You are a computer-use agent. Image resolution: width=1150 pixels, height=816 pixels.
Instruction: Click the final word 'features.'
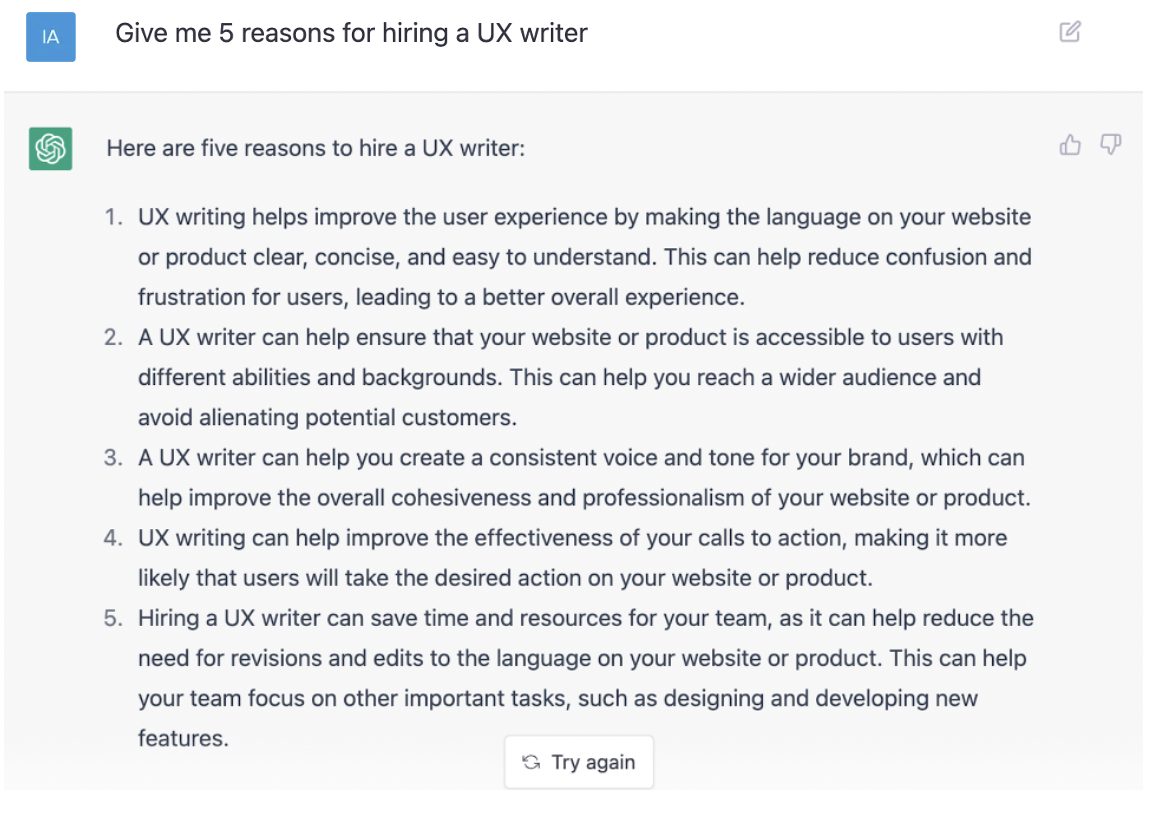point(183,738)
